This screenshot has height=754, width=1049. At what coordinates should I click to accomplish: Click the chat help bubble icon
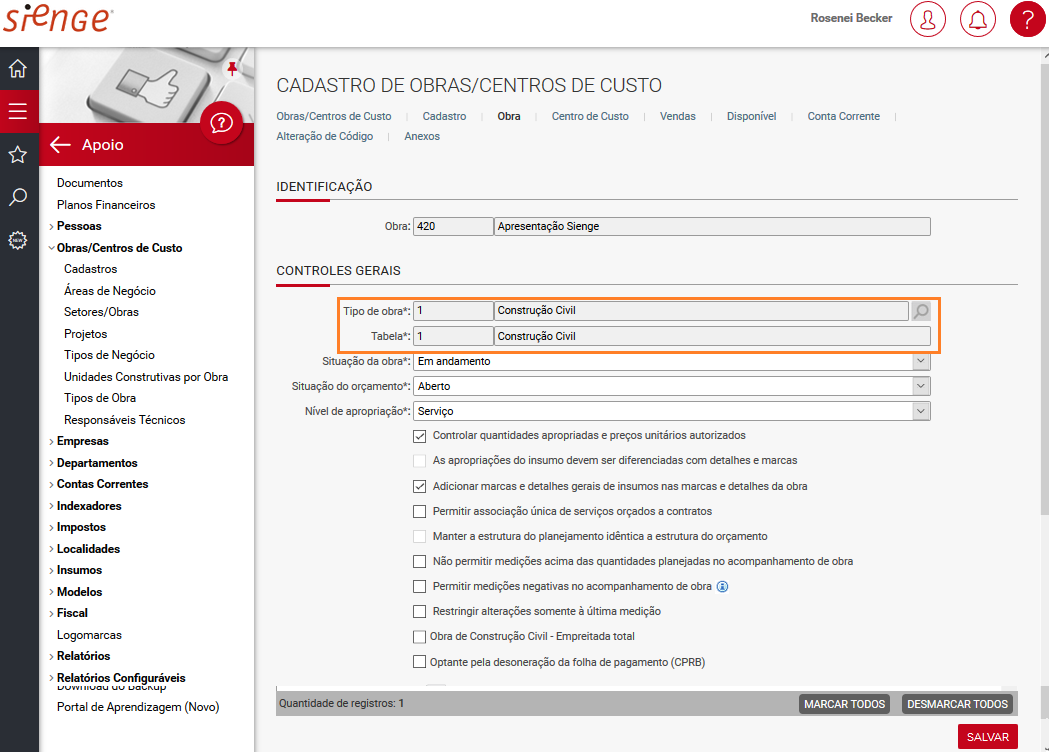coord(221,123)
